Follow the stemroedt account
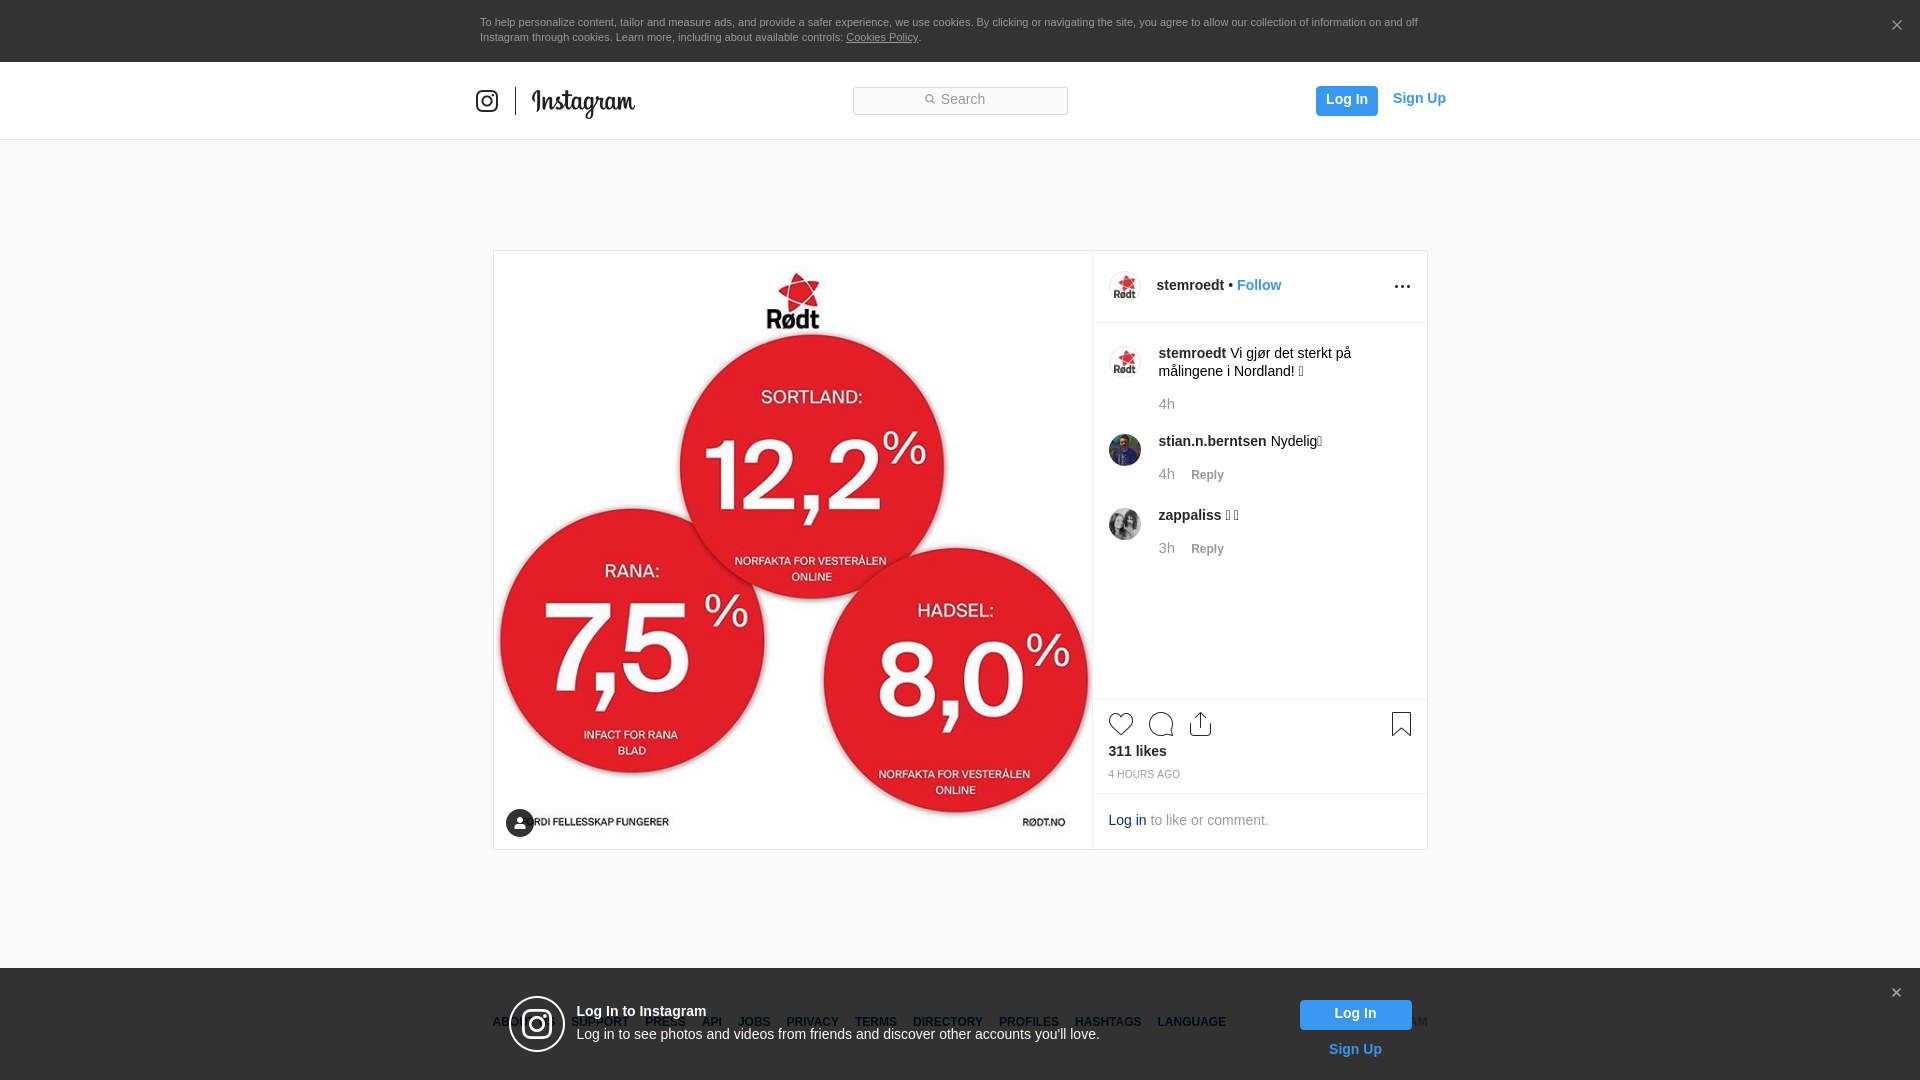Viewport: 1920px width, 1080px height. tap(1258, 285)
